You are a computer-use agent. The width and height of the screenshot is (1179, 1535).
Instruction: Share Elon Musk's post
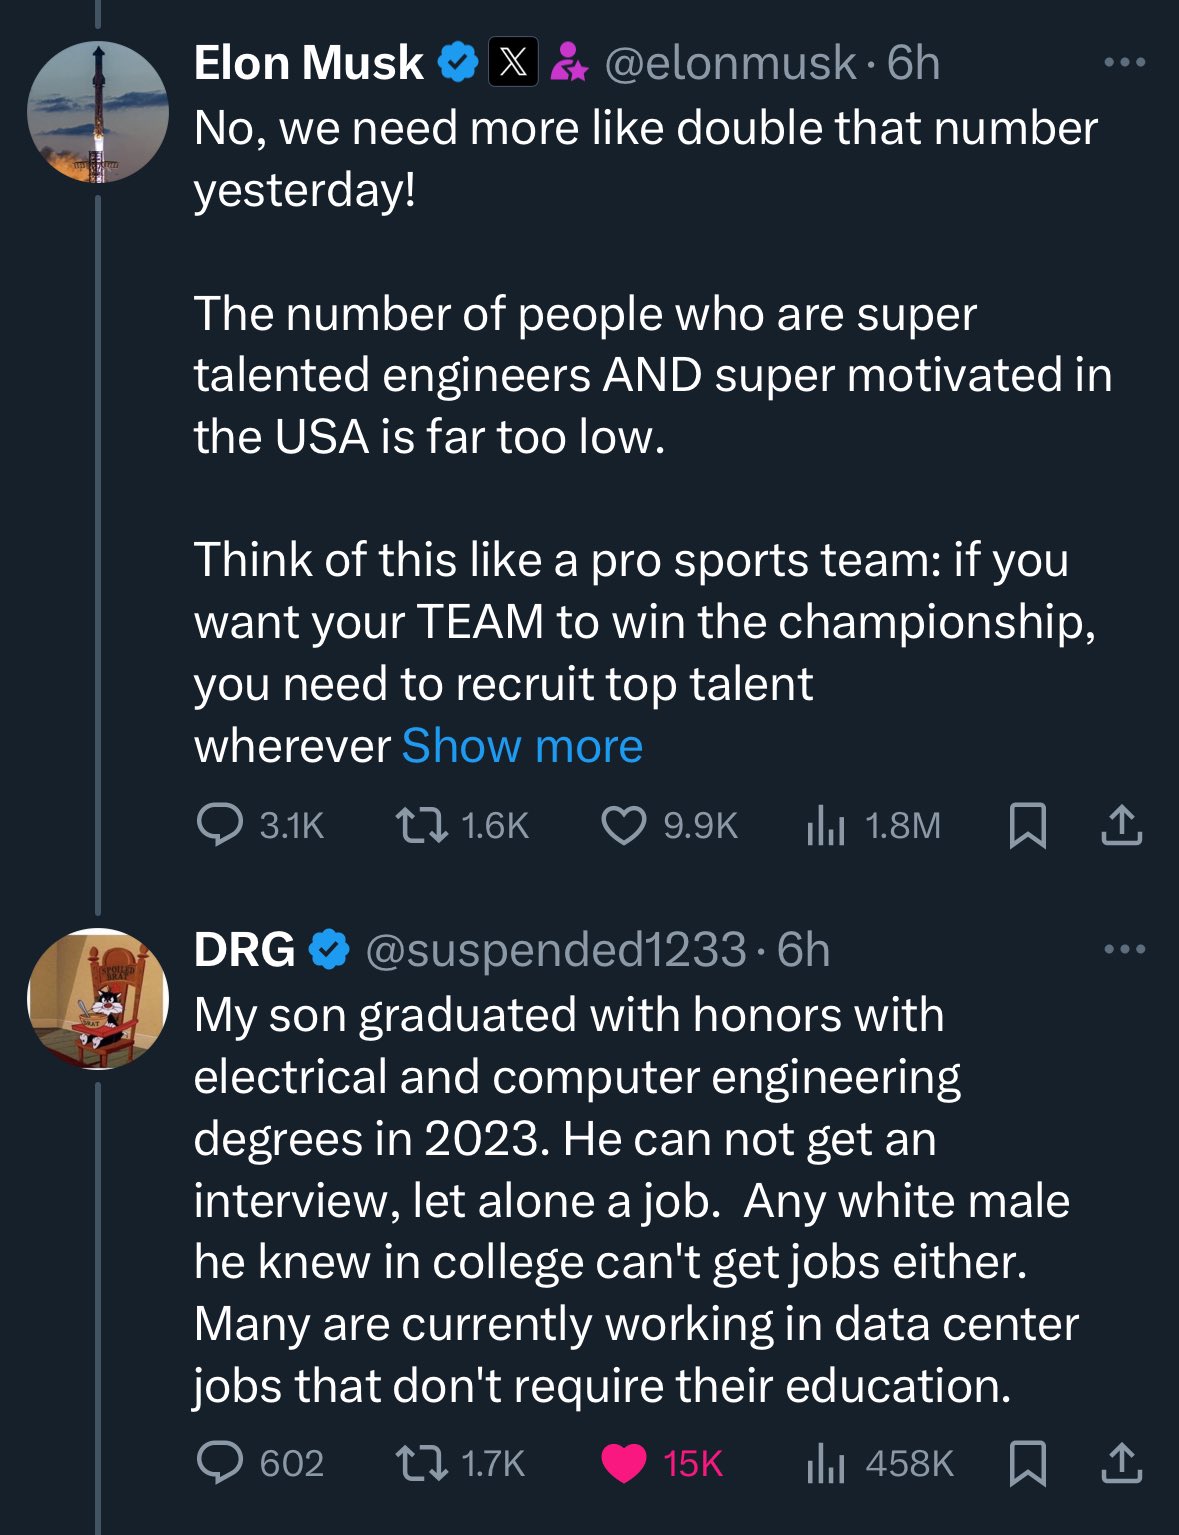[1121, 825]
